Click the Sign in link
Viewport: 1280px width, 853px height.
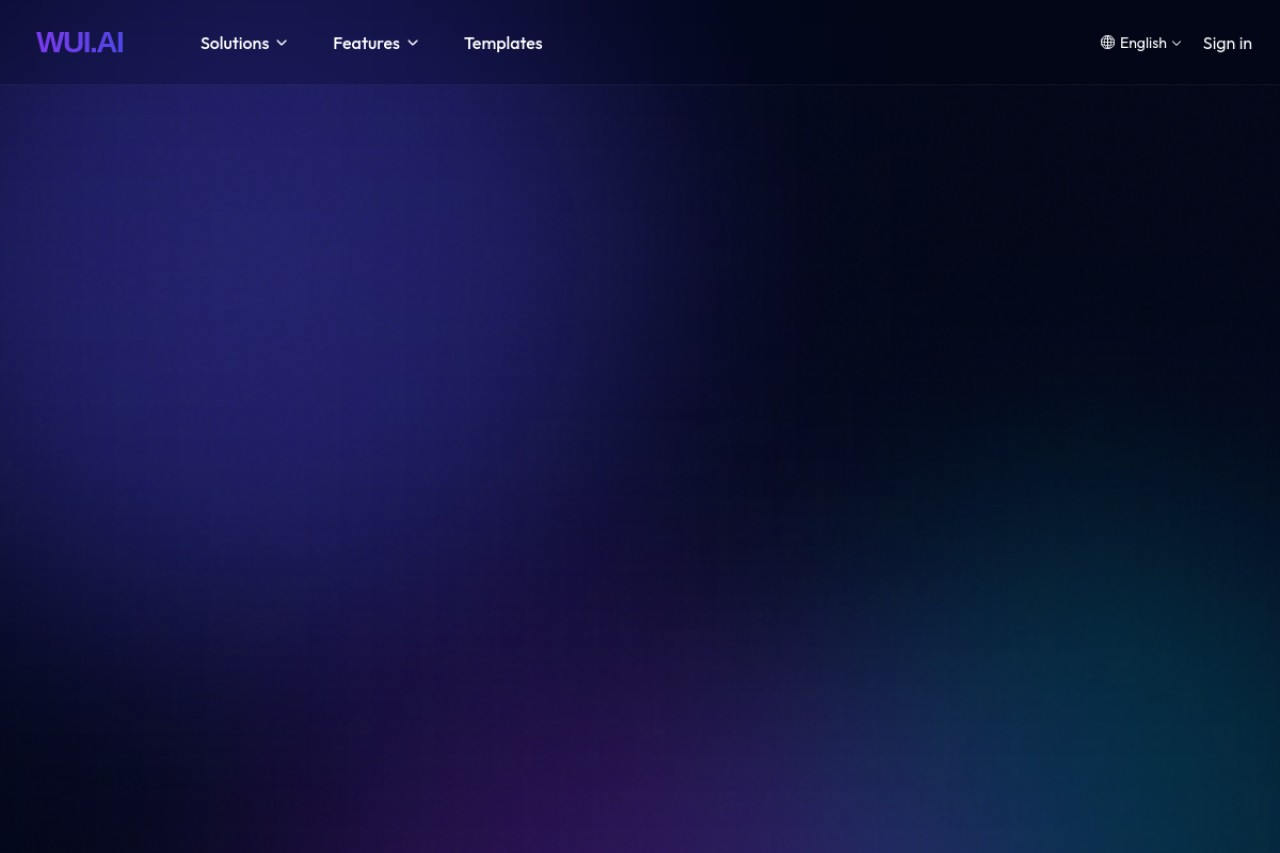[x=1227, y=43]
